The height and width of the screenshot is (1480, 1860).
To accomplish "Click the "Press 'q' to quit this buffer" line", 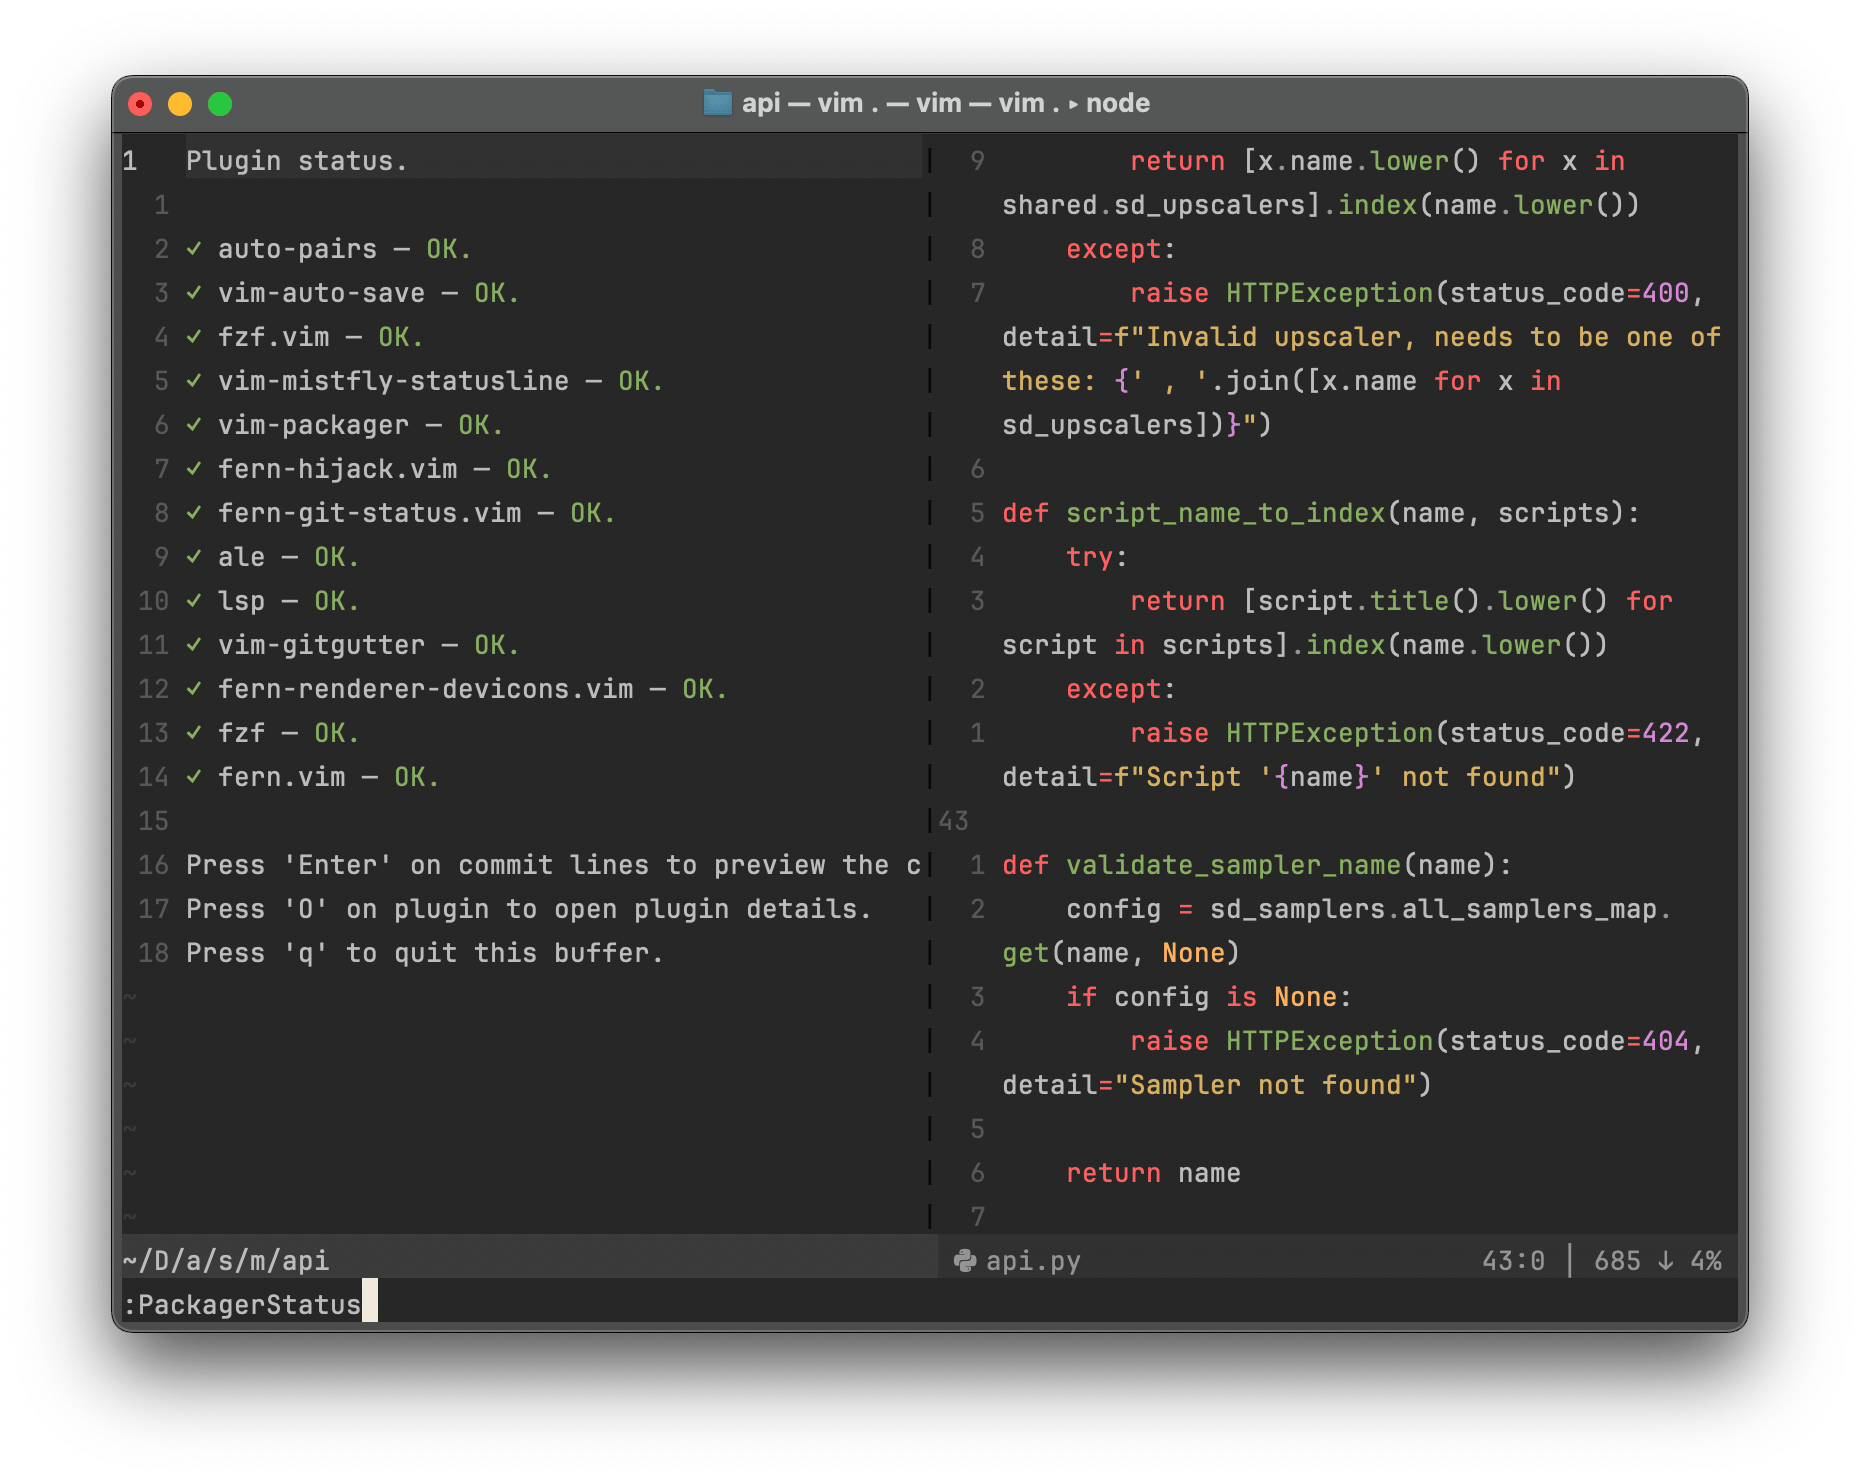I will (425, 953).
